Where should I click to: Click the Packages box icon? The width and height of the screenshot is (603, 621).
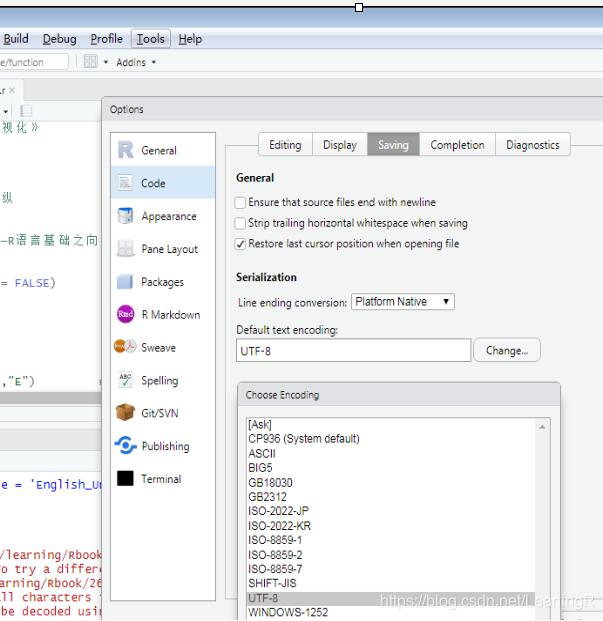(x=125, y=282)
